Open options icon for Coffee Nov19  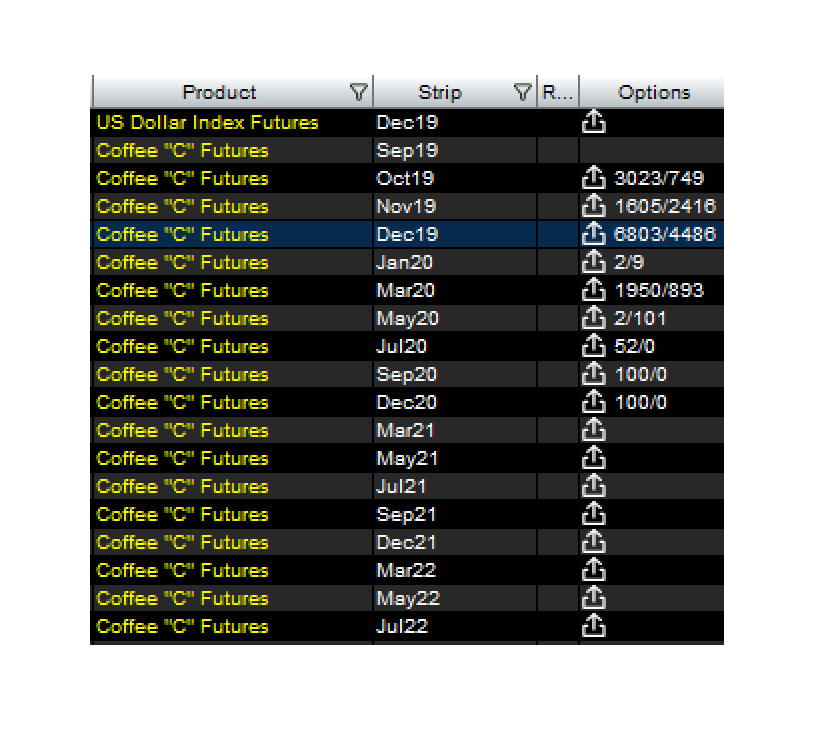pos(594,207)
